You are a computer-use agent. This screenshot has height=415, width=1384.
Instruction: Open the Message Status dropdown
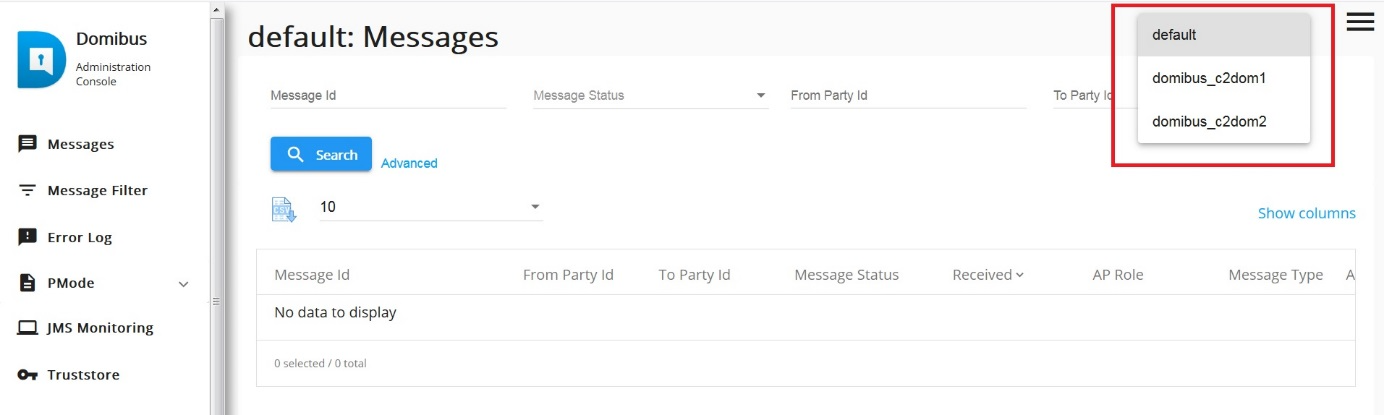coord(650,96)
